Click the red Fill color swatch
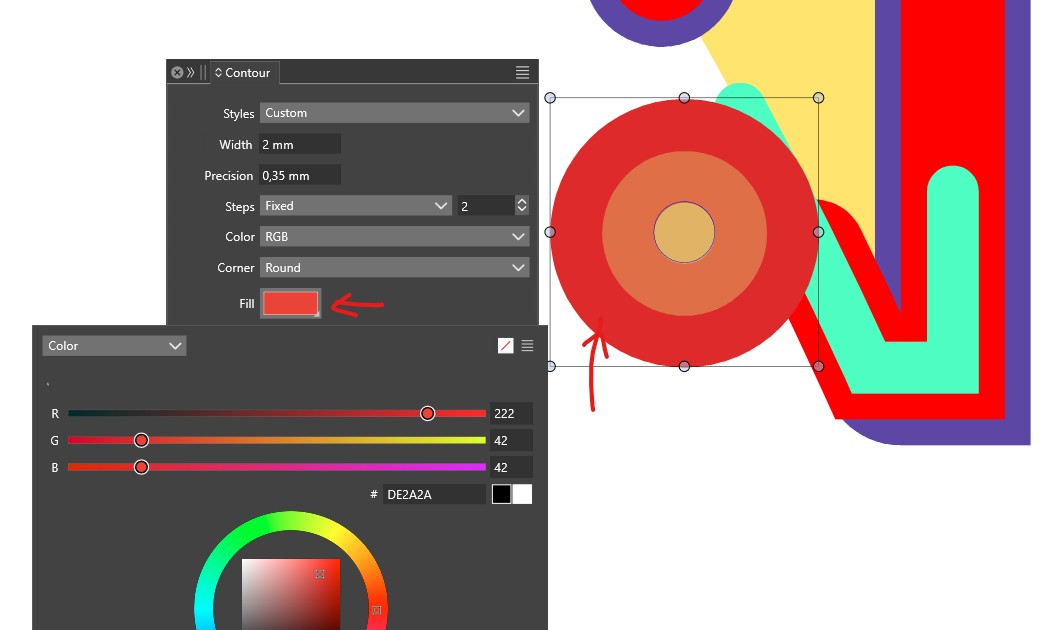 coord(290,303)
